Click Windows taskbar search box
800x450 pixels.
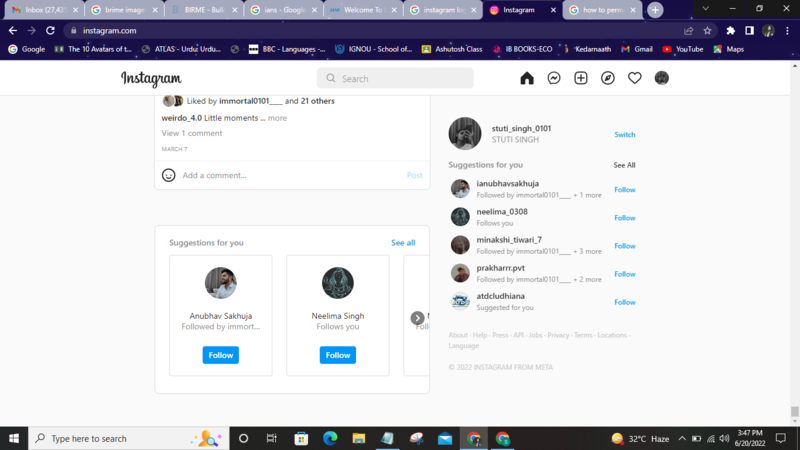(129, 438)
